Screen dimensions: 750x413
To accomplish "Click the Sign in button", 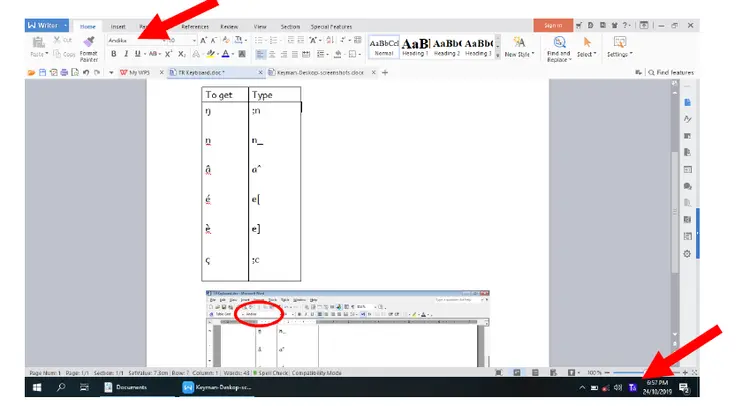I will point(548,24).
